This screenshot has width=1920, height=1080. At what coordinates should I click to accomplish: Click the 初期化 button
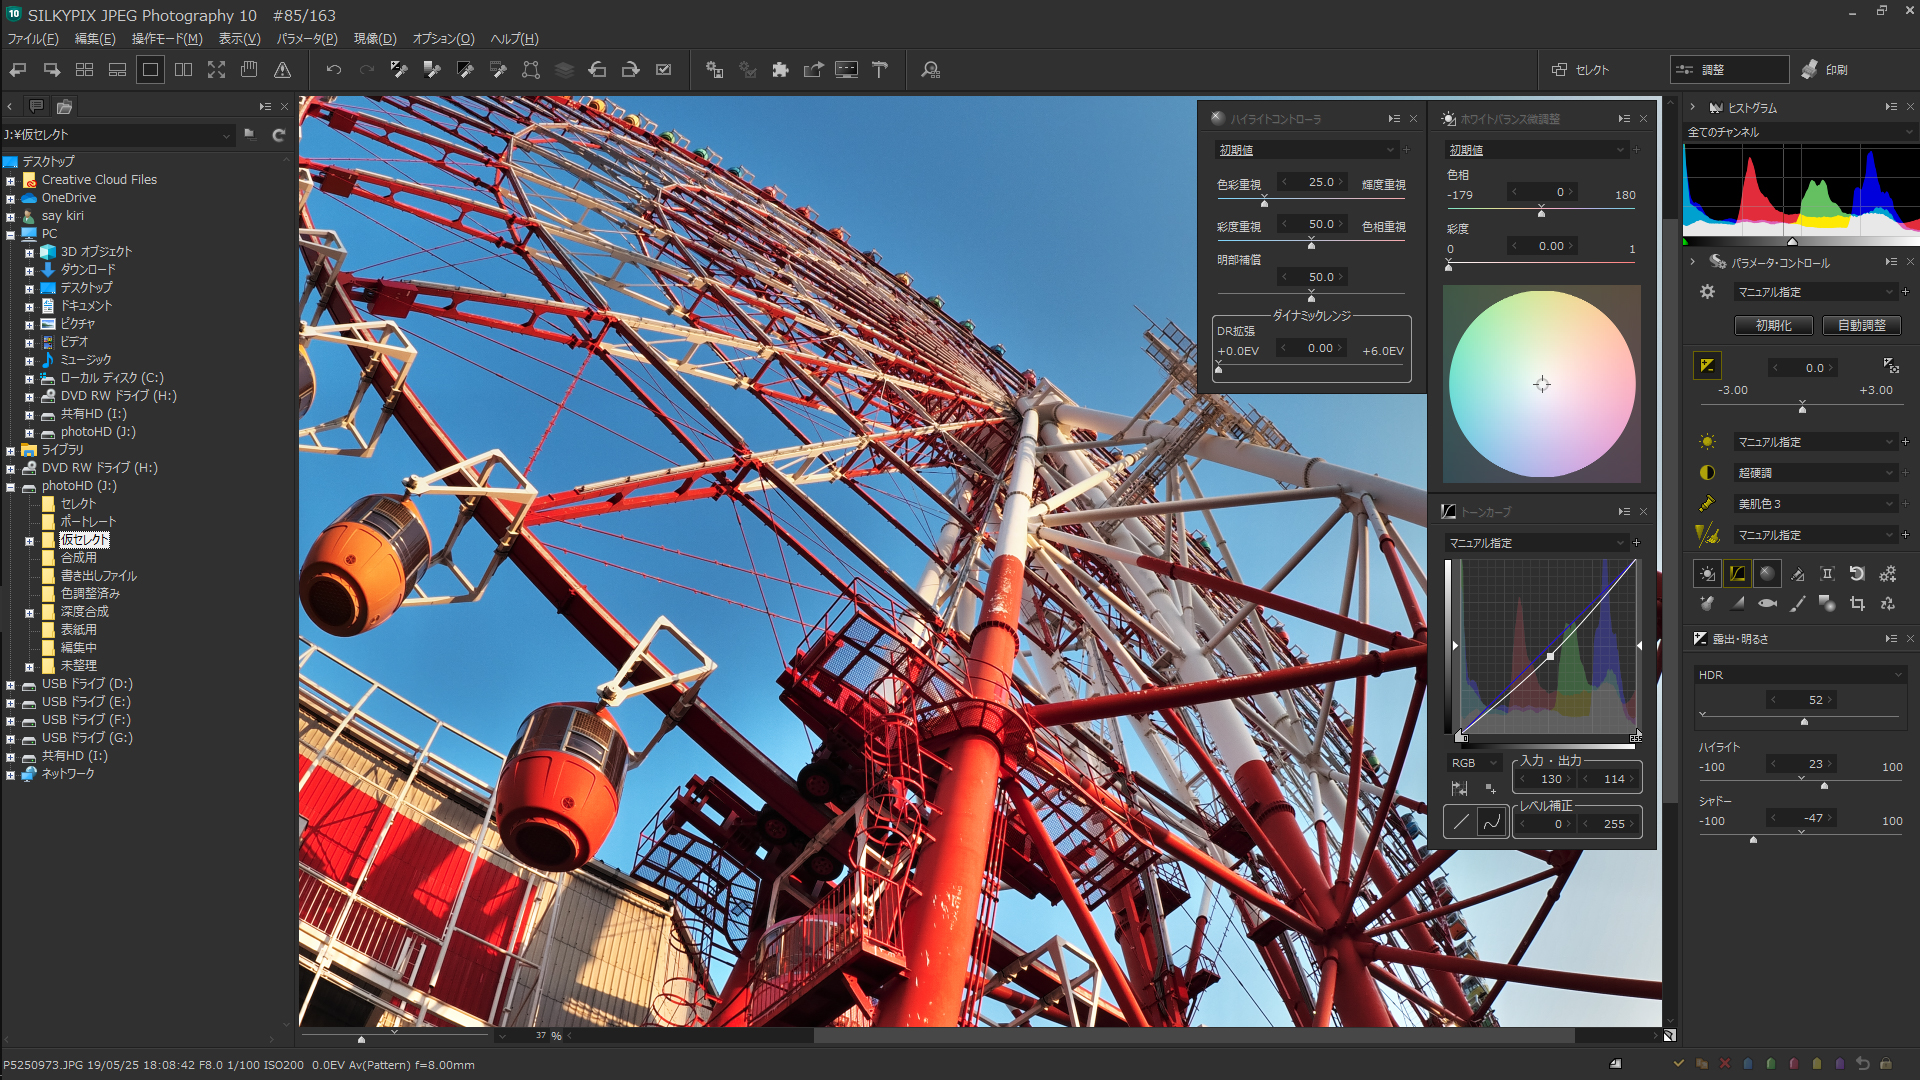tap(1773, 326)
